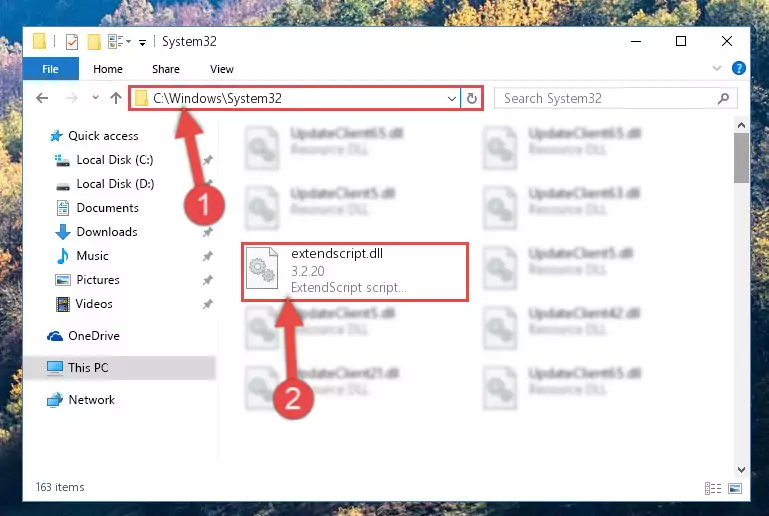Viewport: 769px width, 516px height.
Task: Unpin Local Disk (C:) with pin icon
Action: coord(208,160)
